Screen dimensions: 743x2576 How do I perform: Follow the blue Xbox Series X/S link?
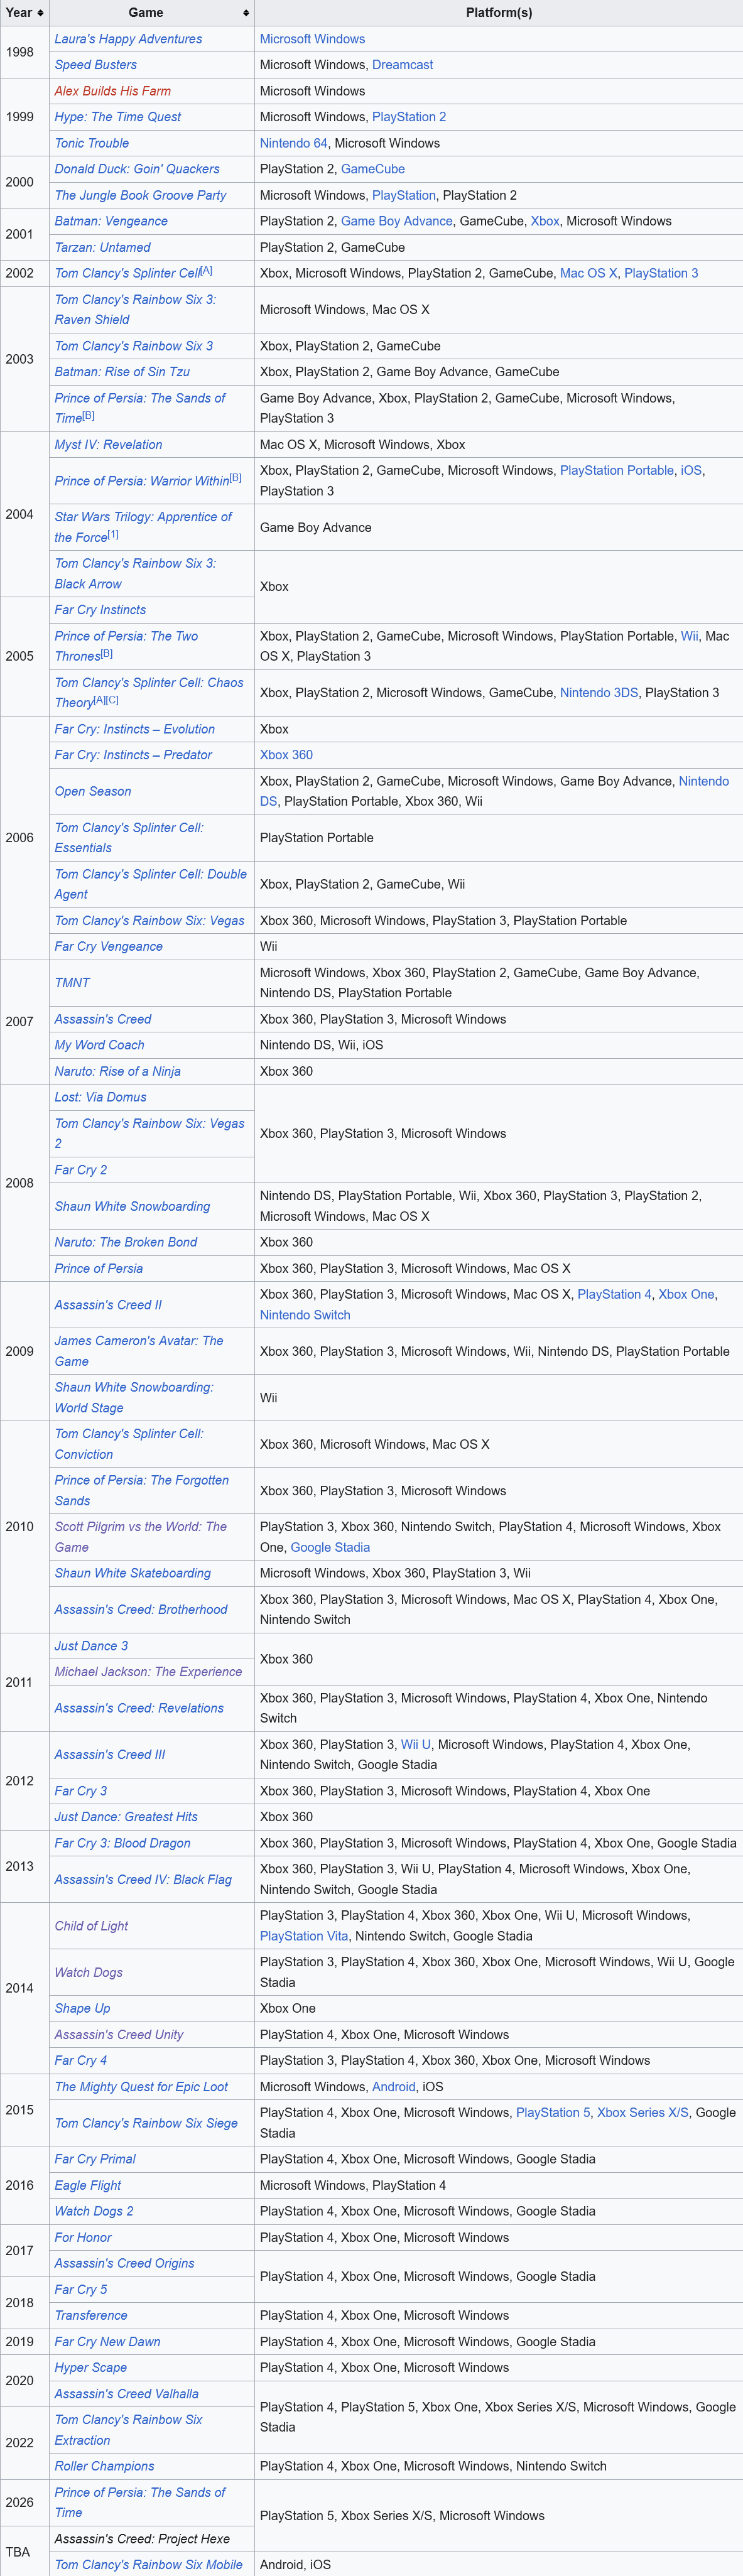coord(643,2112)
